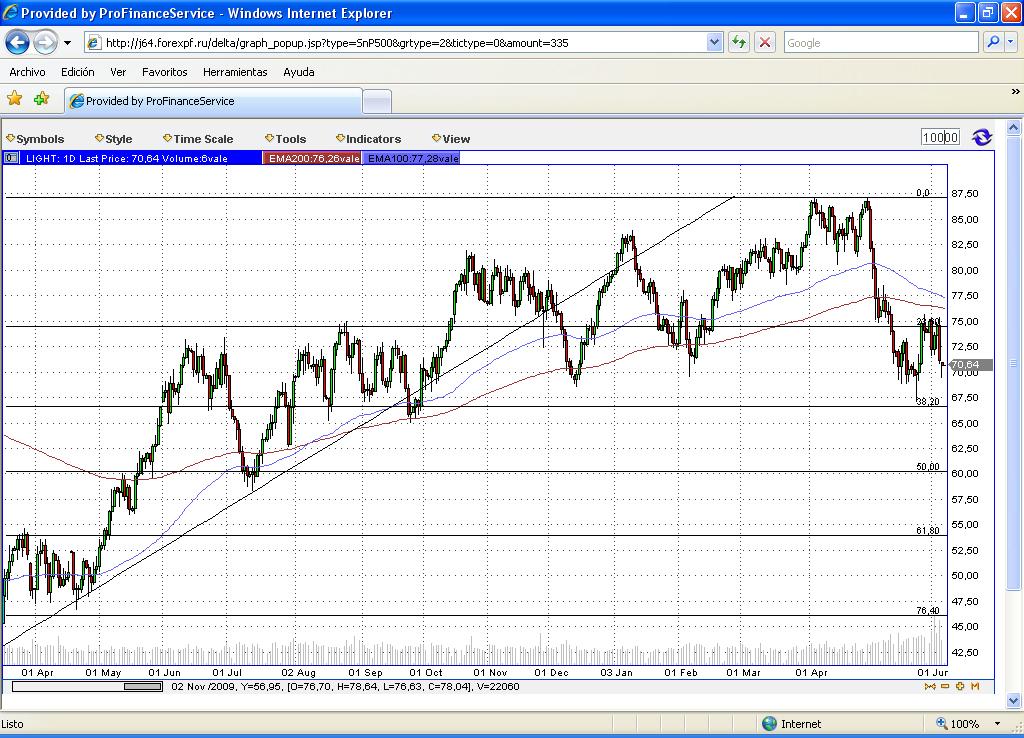
Task: Open the Tools chart menu
Action: (285, 138)
